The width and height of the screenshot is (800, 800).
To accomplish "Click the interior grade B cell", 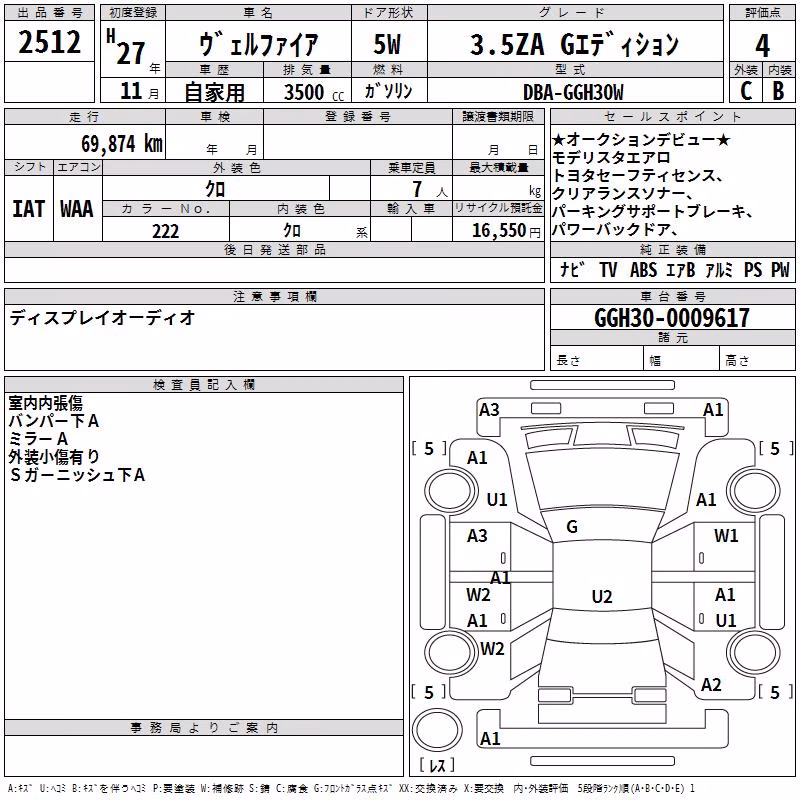I will point(779,90).
